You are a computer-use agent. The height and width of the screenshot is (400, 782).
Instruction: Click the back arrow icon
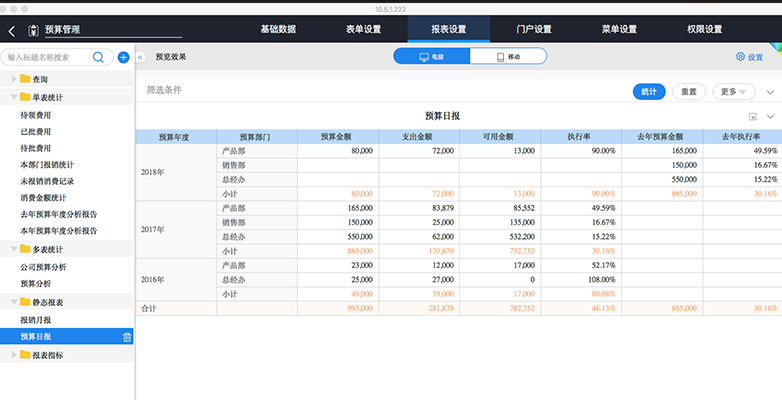(12, 31)
